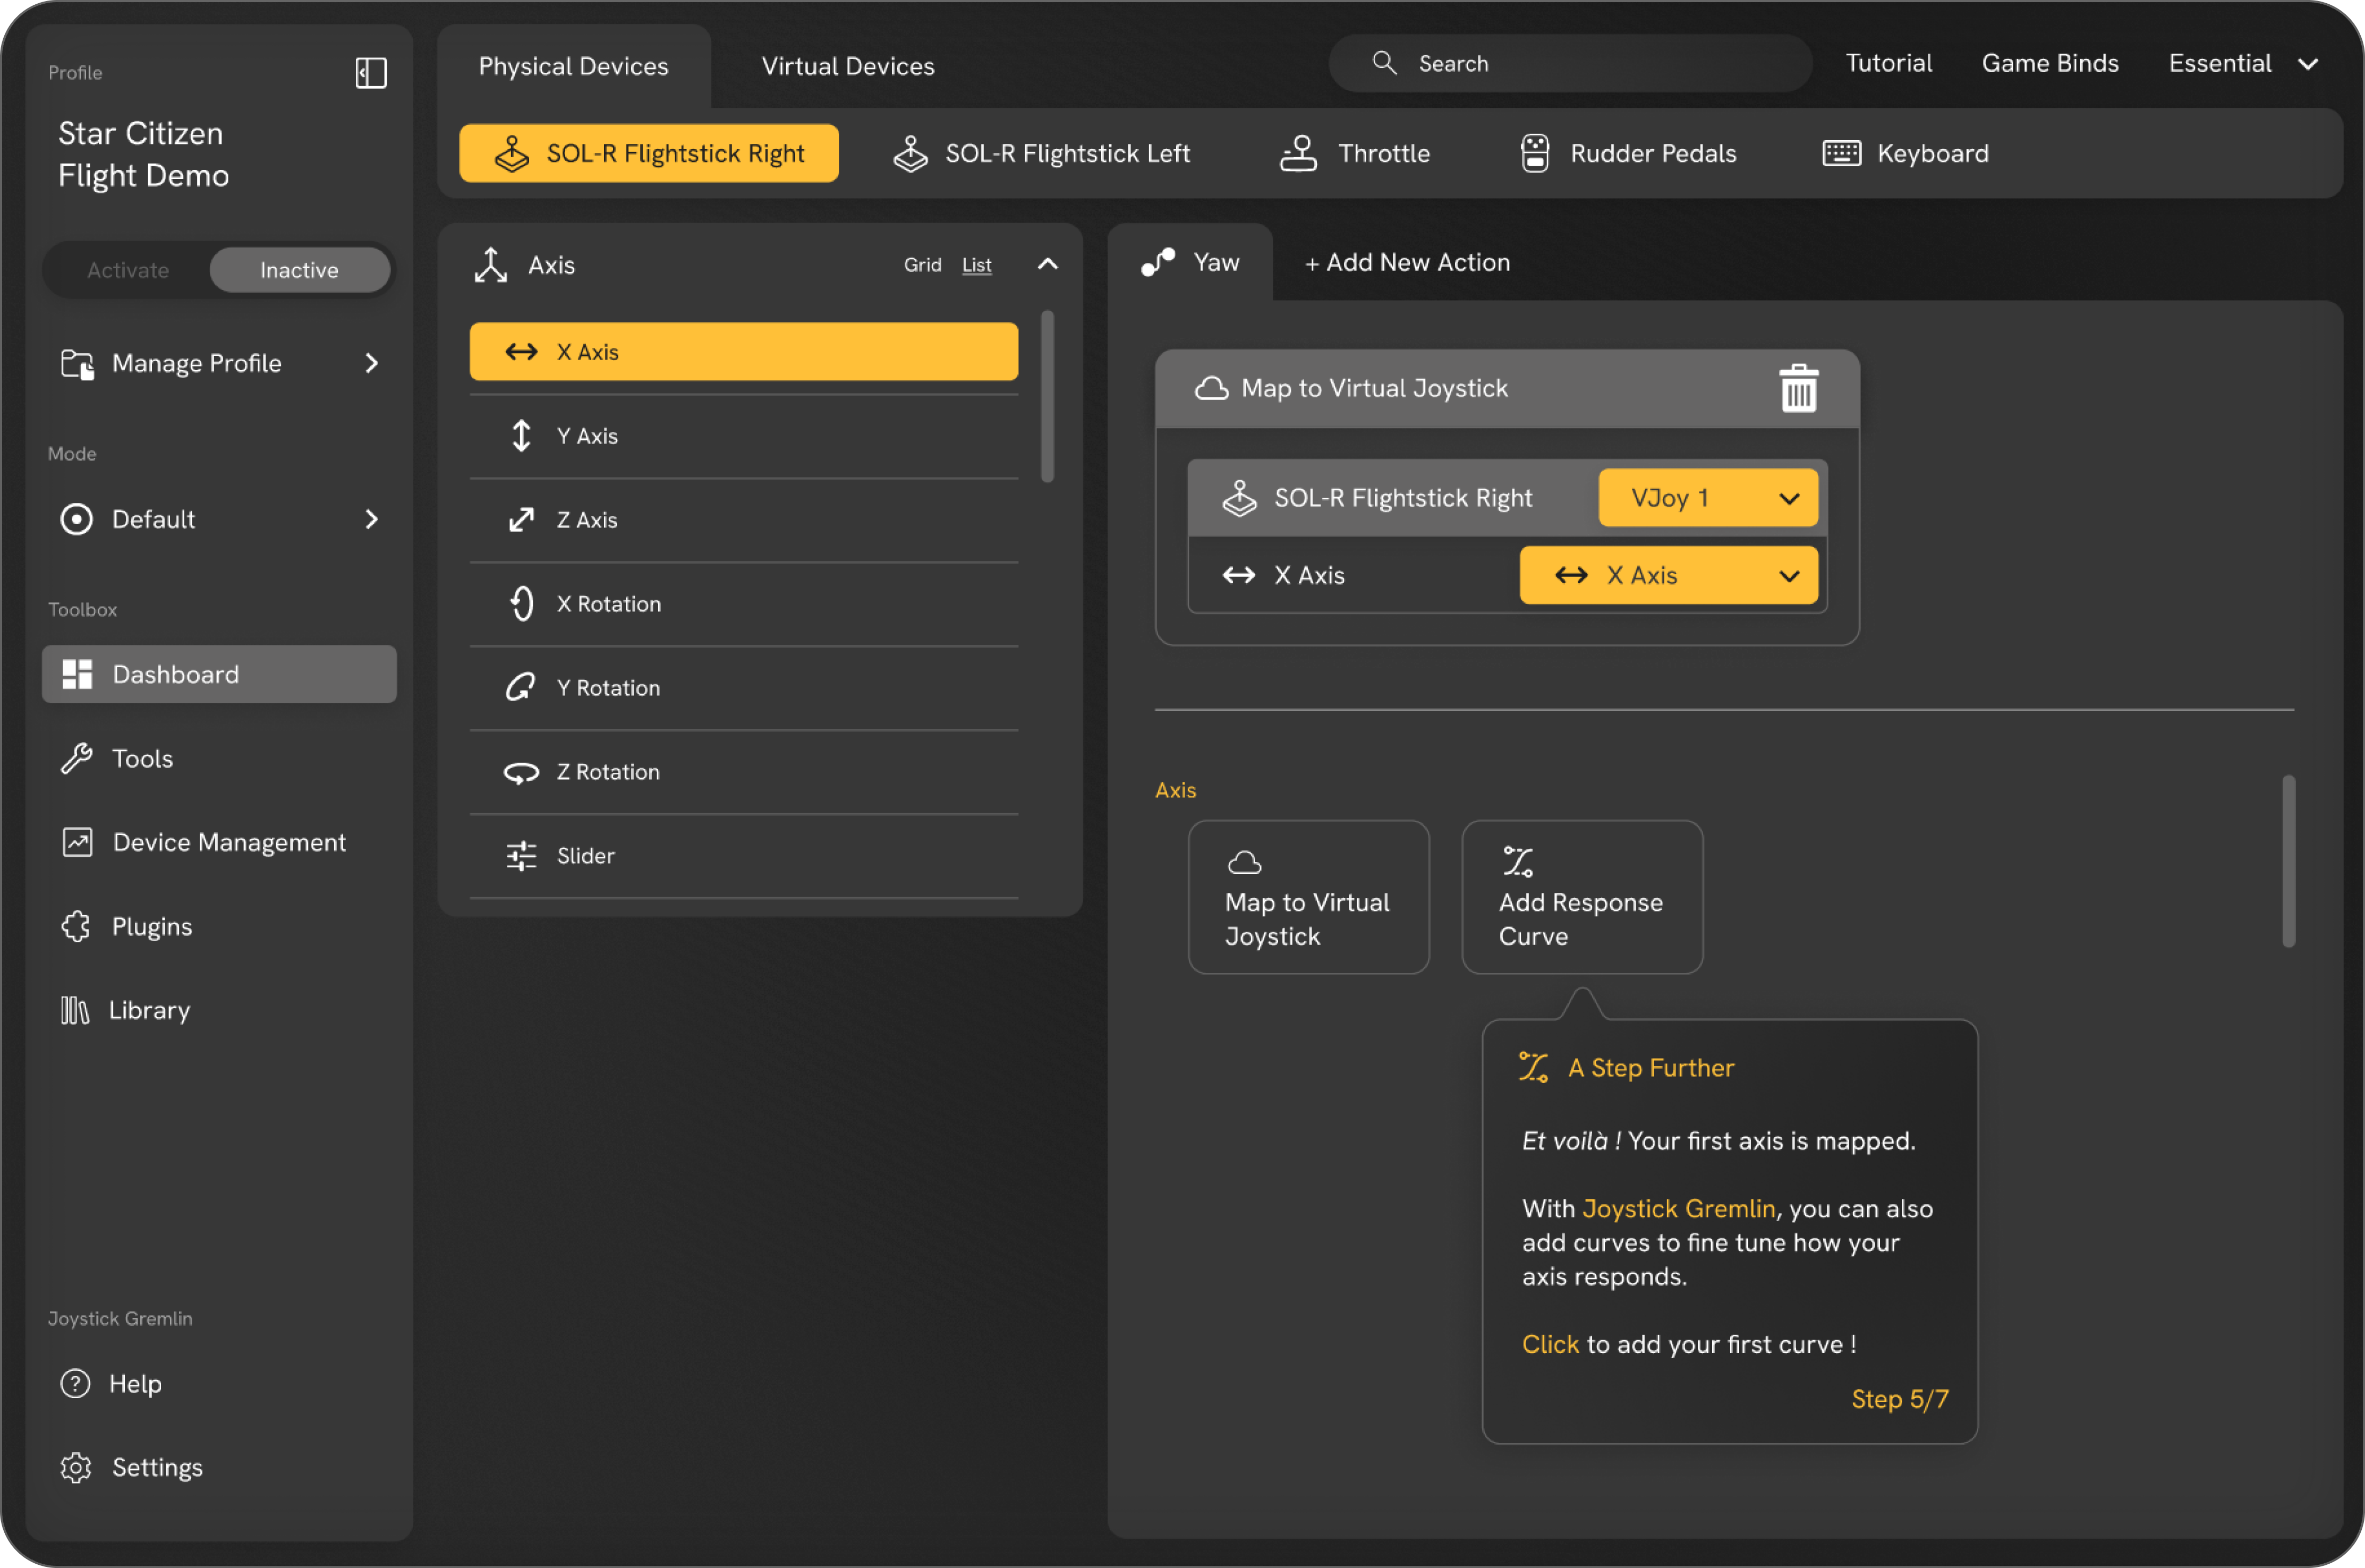Click Star Citizen Flight Demo profile name

(143, 154)
